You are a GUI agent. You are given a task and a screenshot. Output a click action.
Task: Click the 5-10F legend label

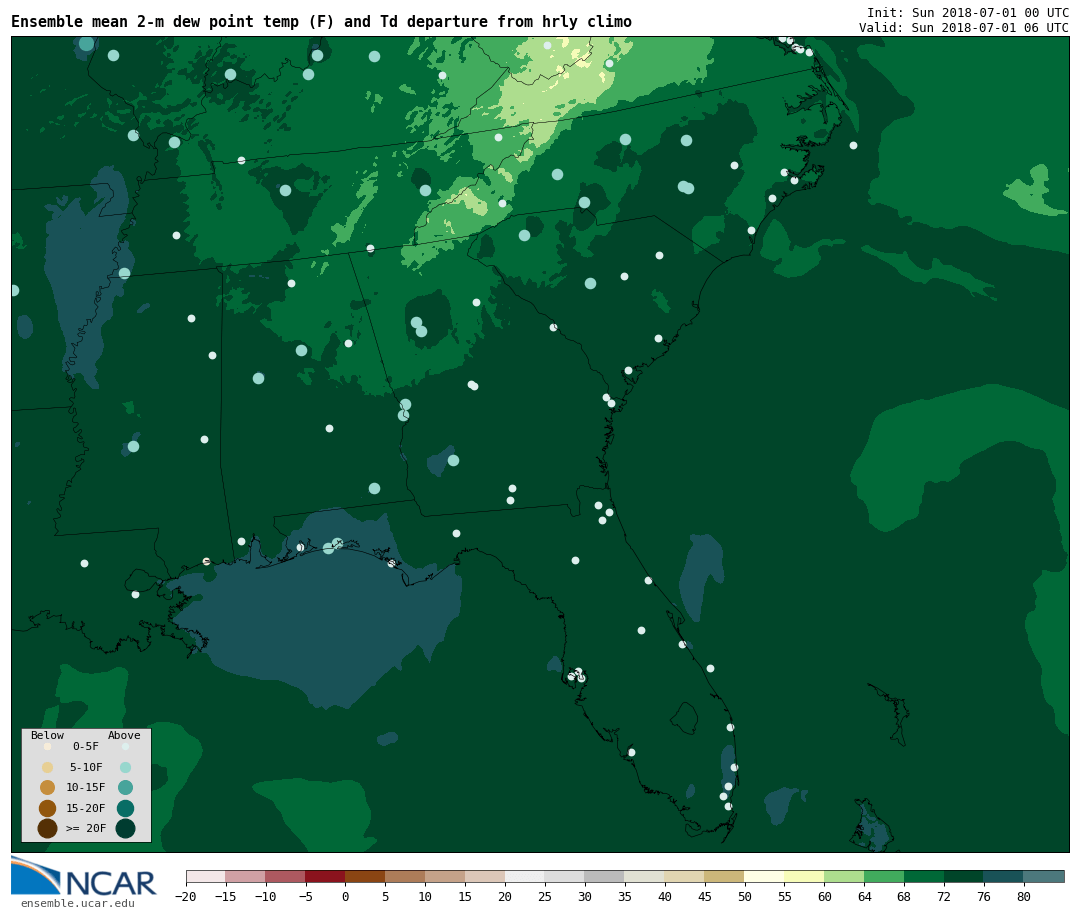click(x=86, y=768)
